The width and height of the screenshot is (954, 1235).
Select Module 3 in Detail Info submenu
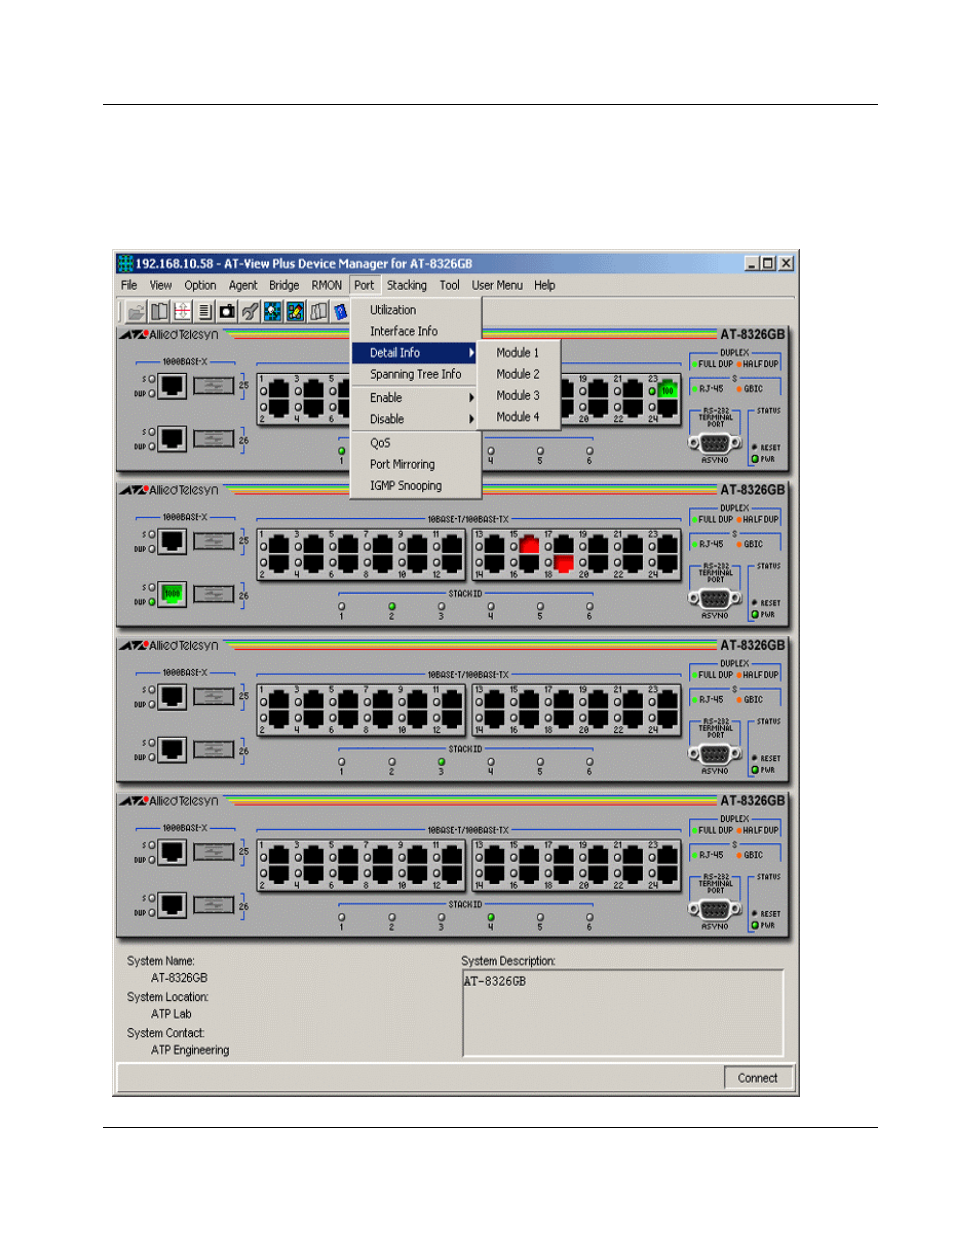click(518, 396)
